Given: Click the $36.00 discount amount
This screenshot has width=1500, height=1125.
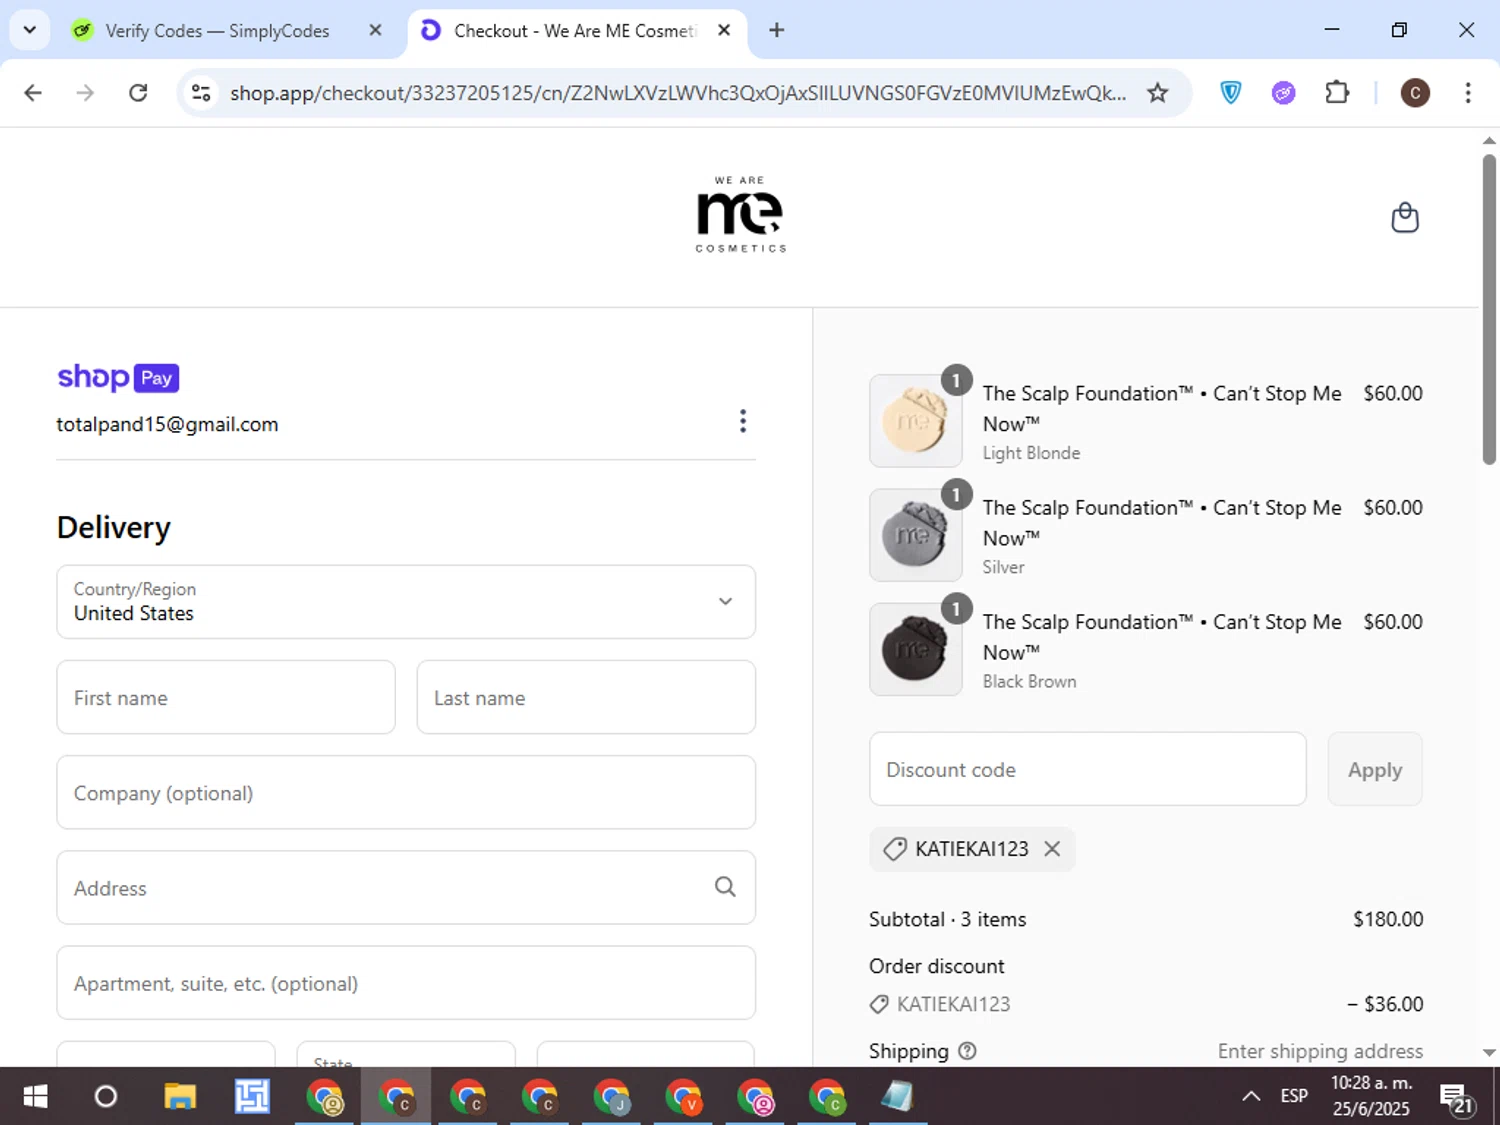Looking at the screenshot, I should pos(1385,1004).
